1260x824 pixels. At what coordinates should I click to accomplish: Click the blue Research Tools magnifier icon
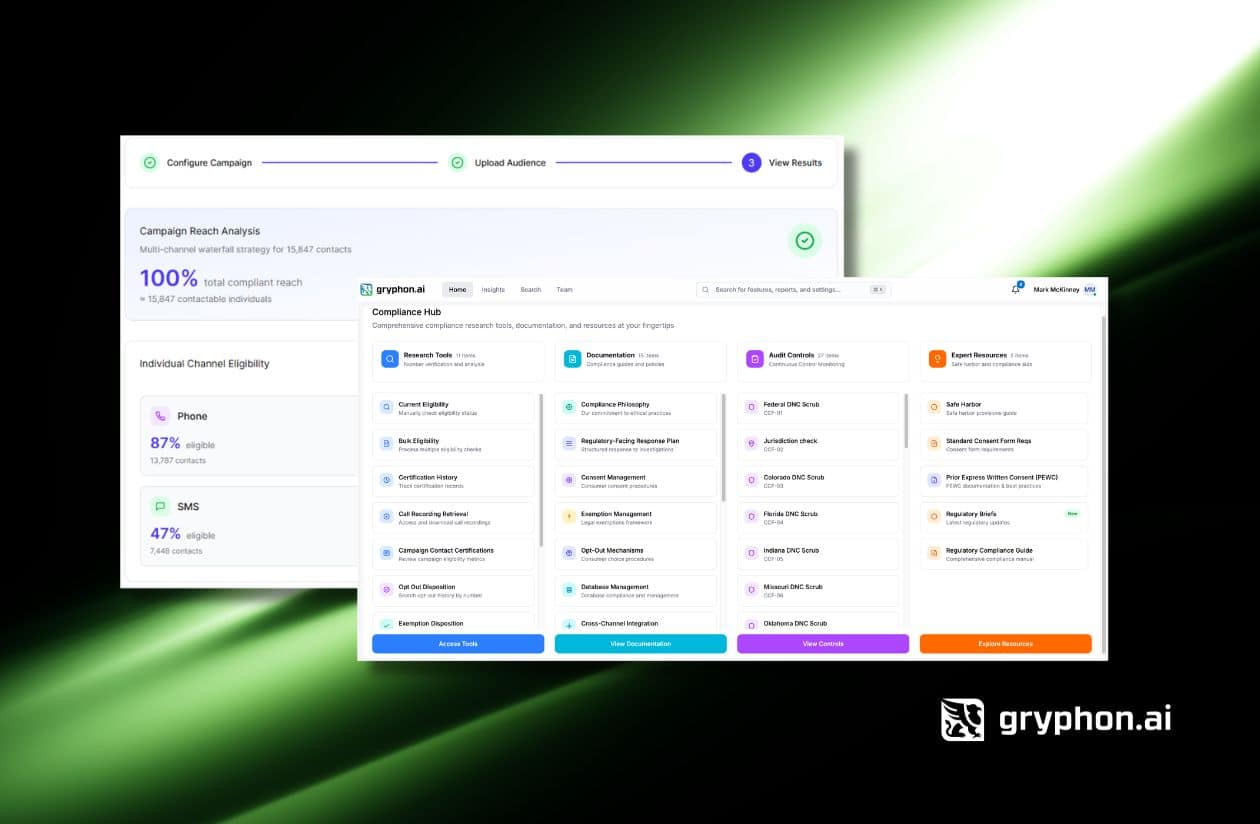pyautogui.click(x=390, y=359)
